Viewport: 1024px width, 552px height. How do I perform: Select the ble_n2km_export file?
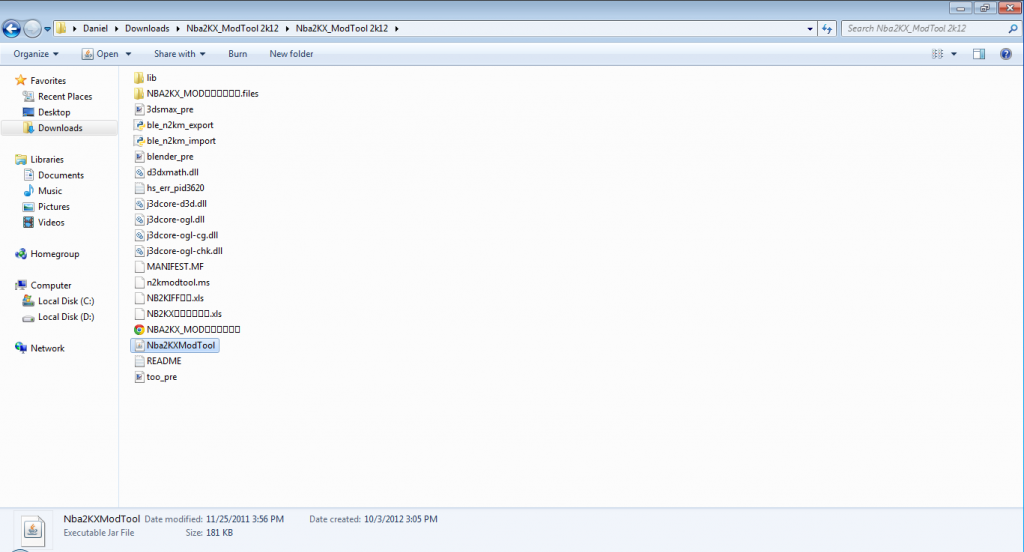(179, 125)
